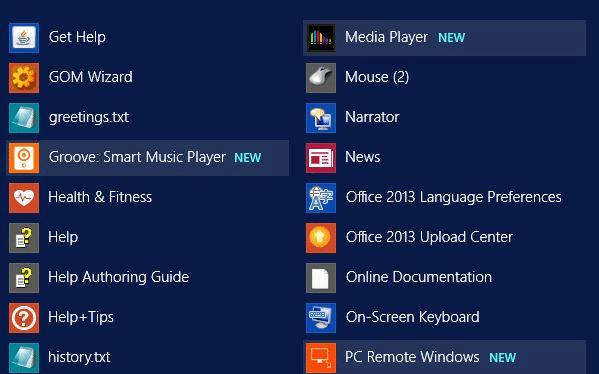Click the On-Screen Keyboard label
The image size is (599, 374).
[413, 317]
